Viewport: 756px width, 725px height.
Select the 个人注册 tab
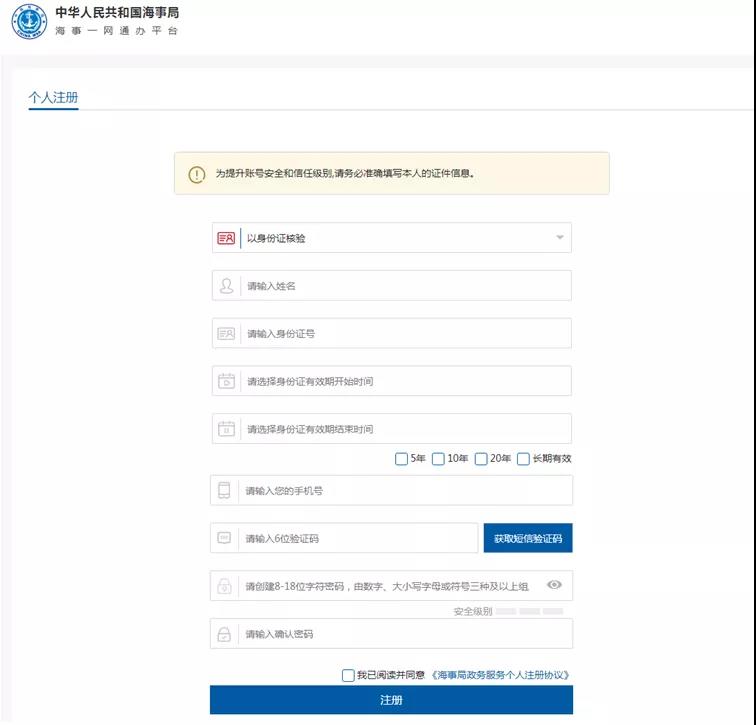[x=54, y=97]
